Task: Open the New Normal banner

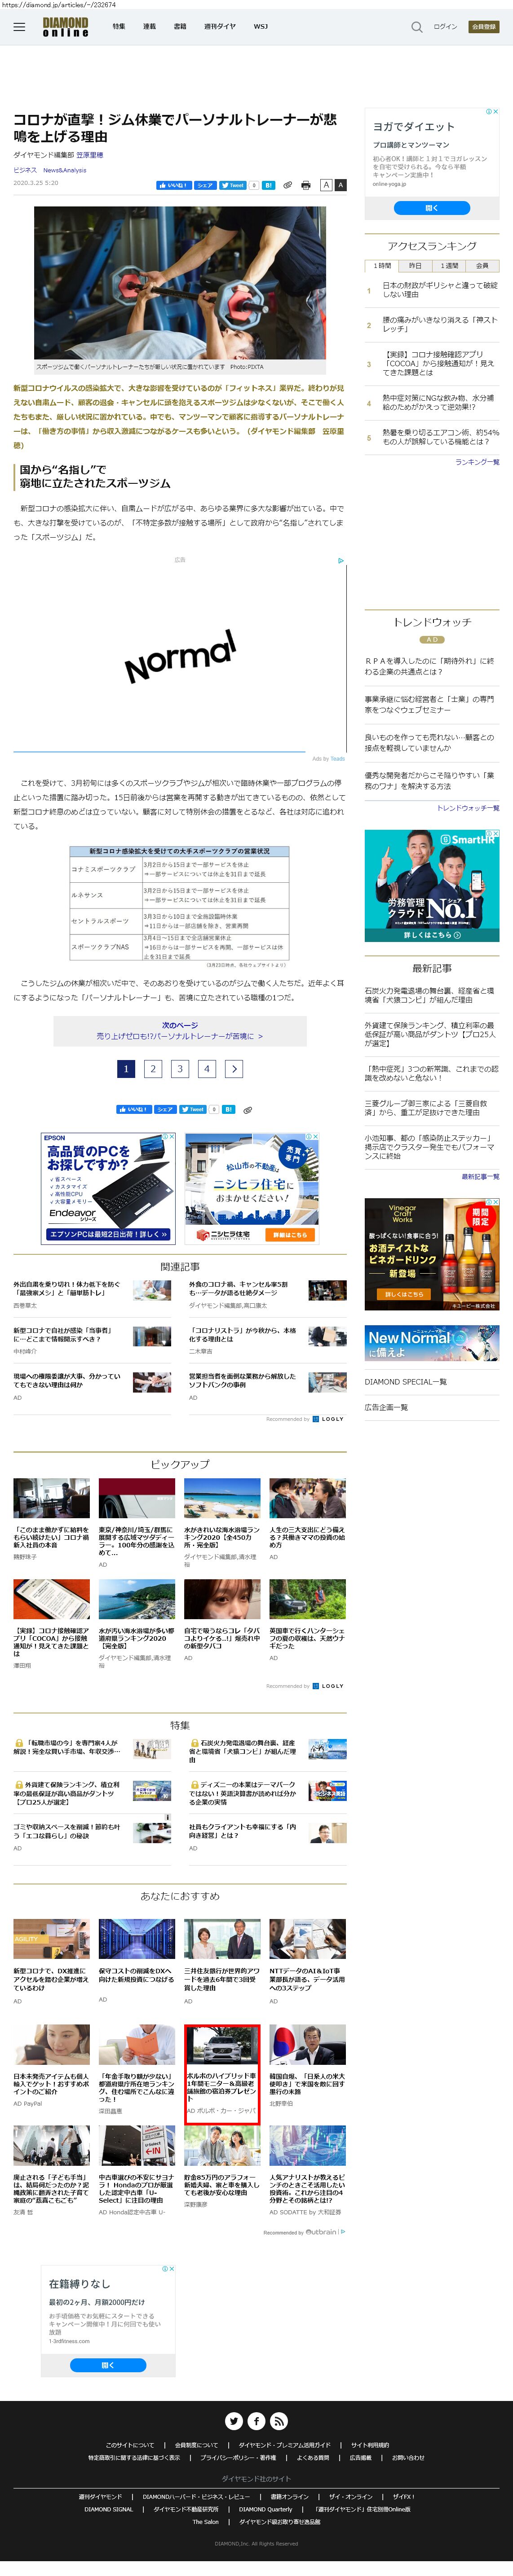Action: coord(432,1343)
